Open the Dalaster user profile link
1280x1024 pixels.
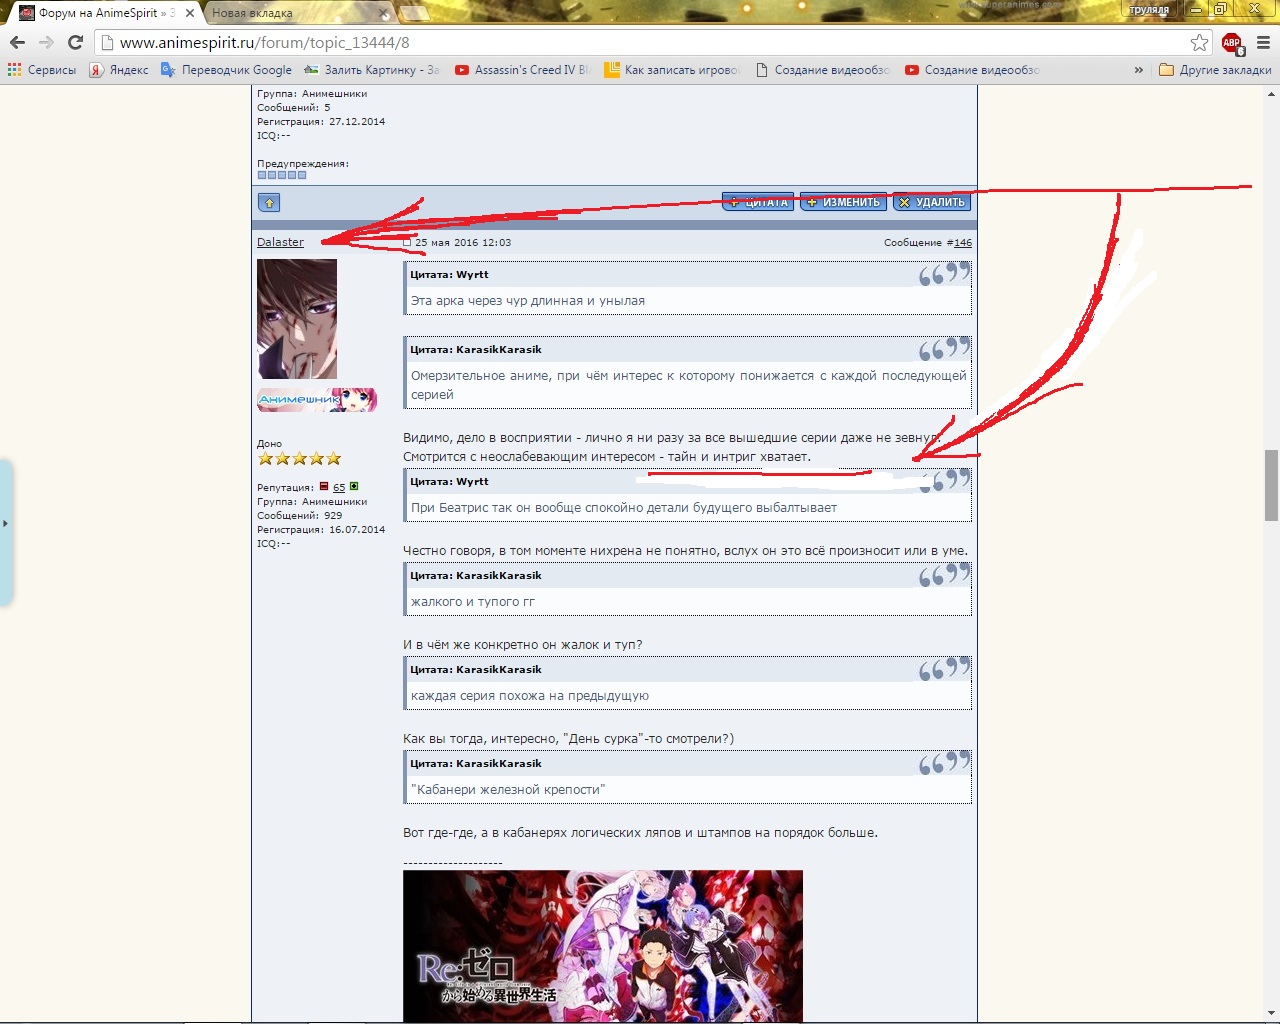pyautogui.click(x=280, y=242)
